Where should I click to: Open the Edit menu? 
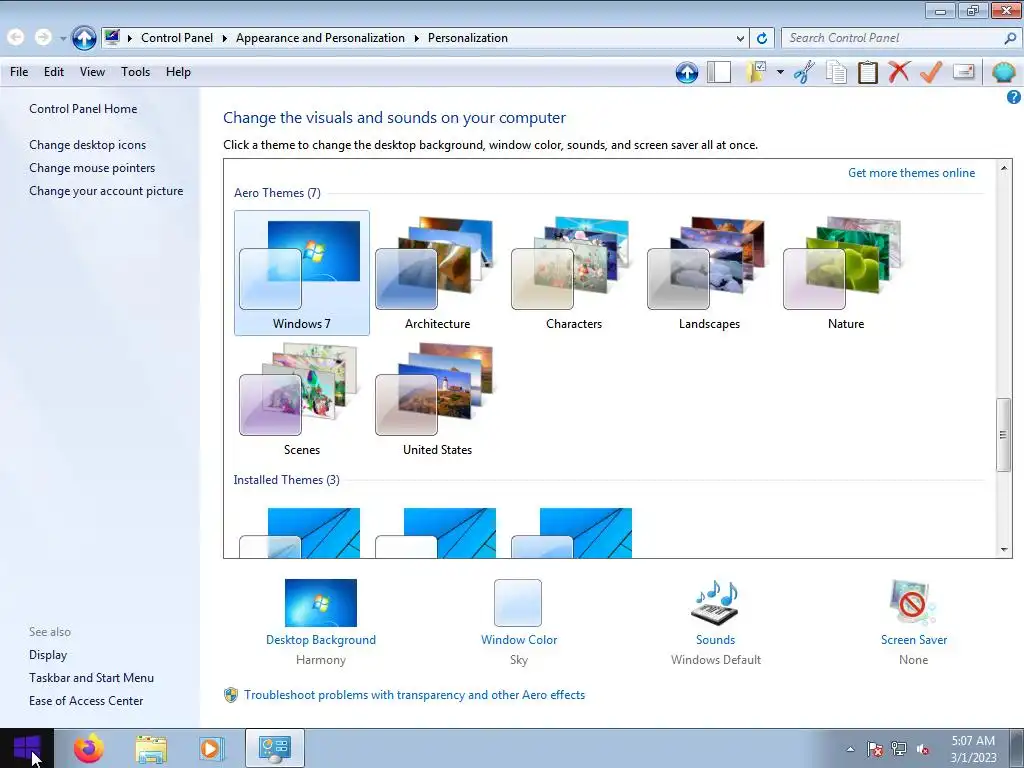(54, 72)
